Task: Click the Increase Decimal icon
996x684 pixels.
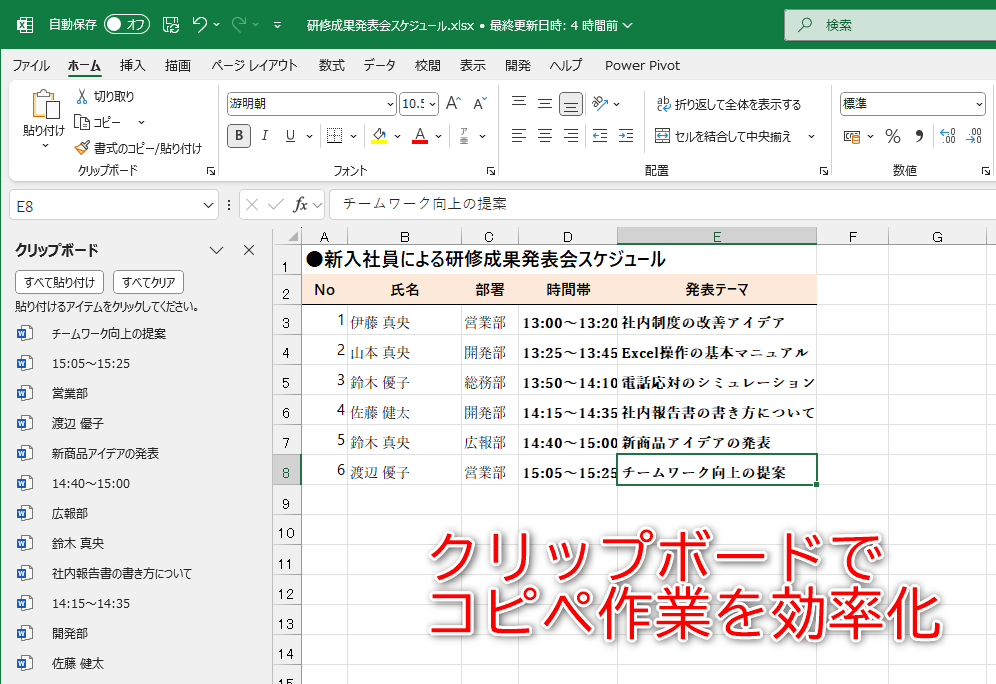Action: click(947, 135)
